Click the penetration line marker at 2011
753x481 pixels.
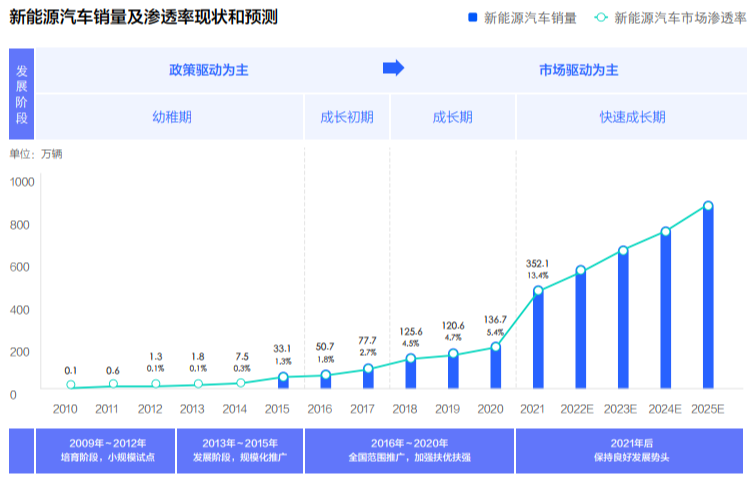pos(113,384)
